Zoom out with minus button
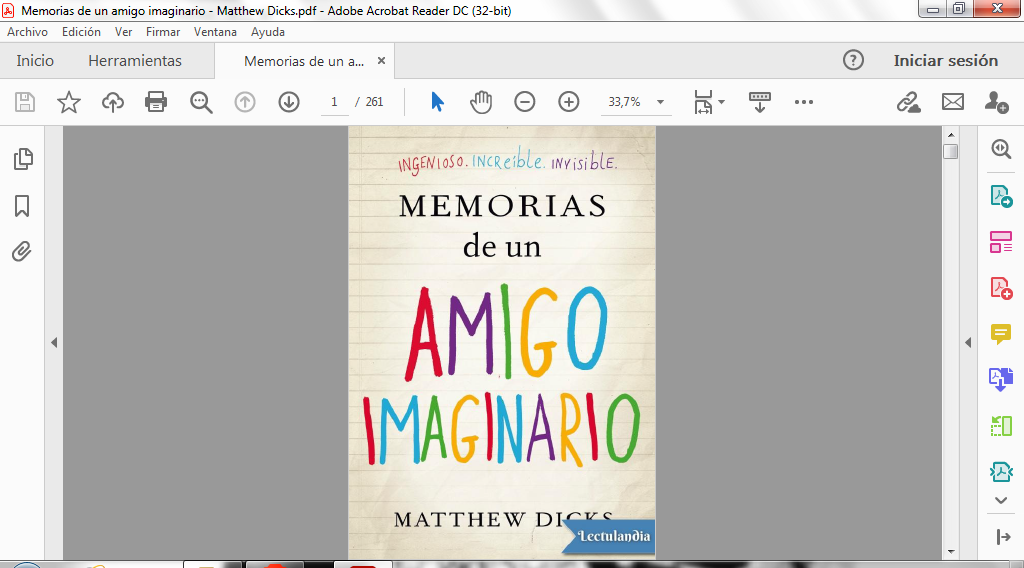Image resolution: width=1024 pixels, height=568 pixels. 524,102
